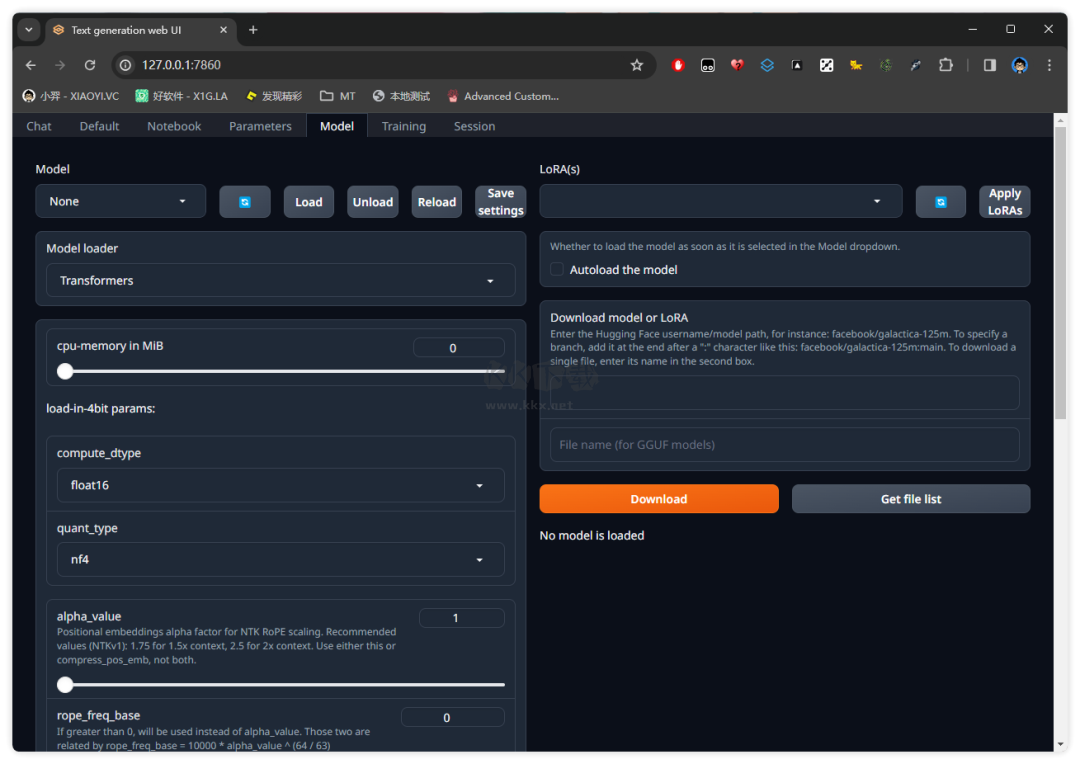Viewport: 1080px width, 764px height.
Task: Expand the Model dropdown showing None
Action: click(120, 202)
